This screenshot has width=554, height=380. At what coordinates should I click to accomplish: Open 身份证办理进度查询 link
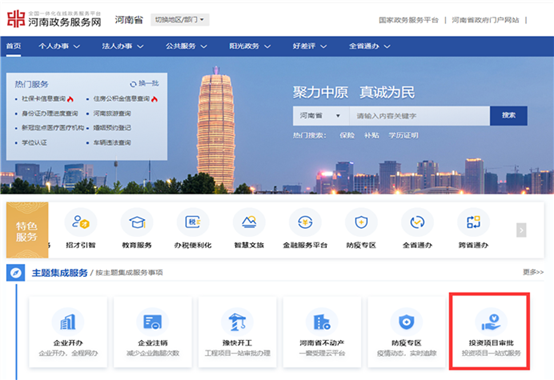click(50, 113)
